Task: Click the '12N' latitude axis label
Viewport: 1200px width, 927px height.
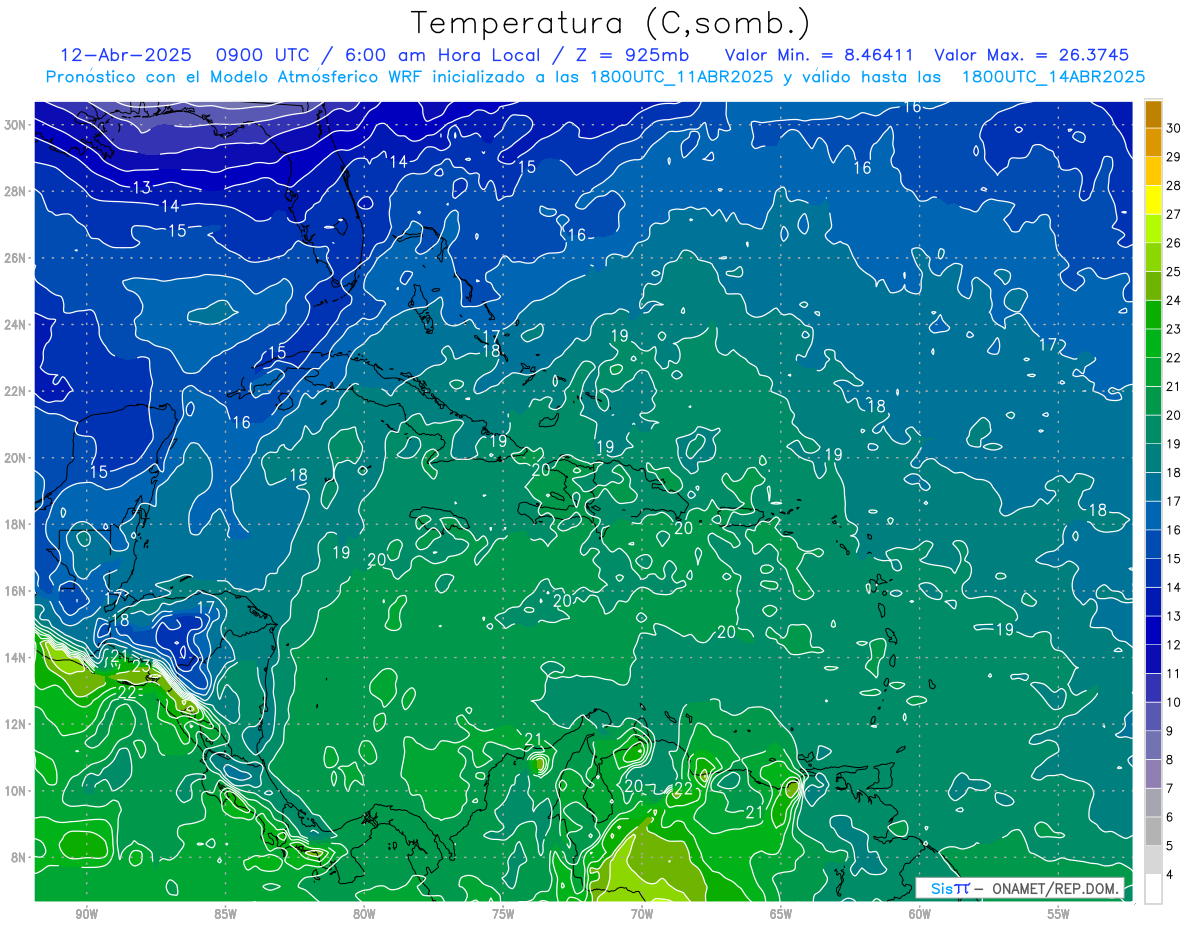Action: click(x=16, y=724)
